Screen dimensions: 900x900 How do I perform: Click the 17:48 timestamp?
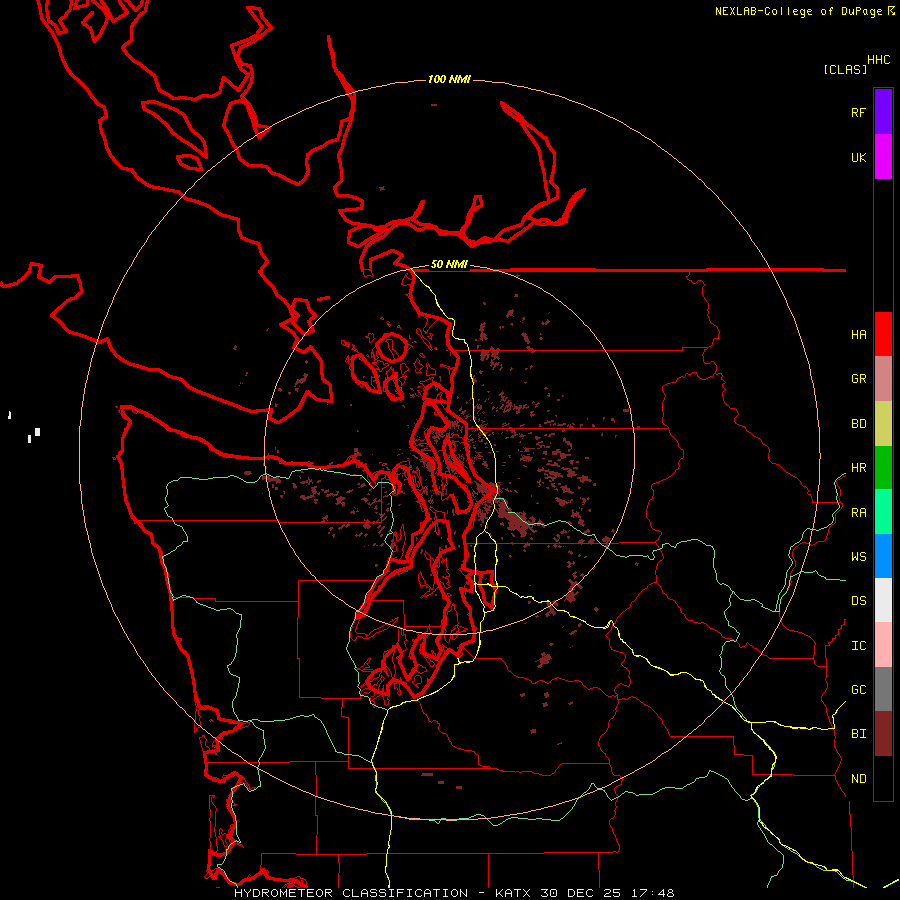651,893
